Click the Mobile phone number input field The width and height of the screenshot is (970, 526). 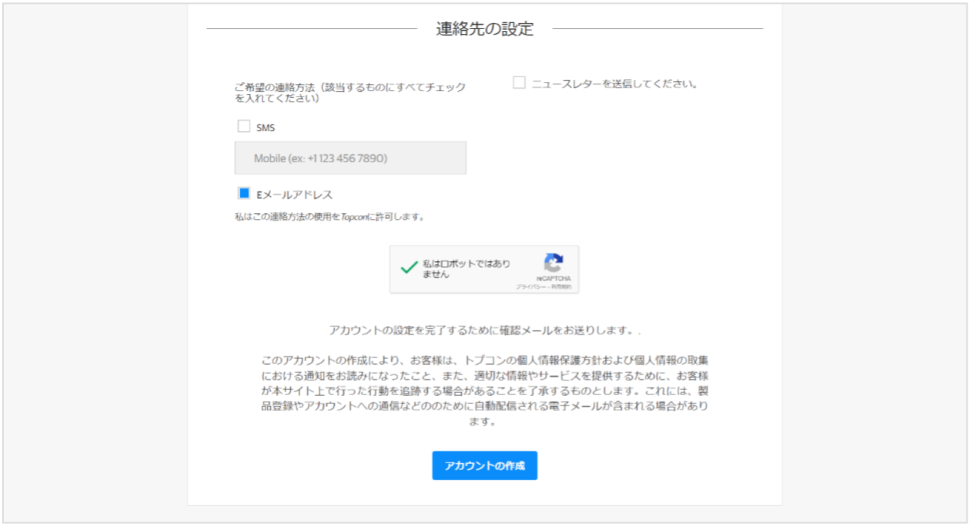click(x=350, y=158)
